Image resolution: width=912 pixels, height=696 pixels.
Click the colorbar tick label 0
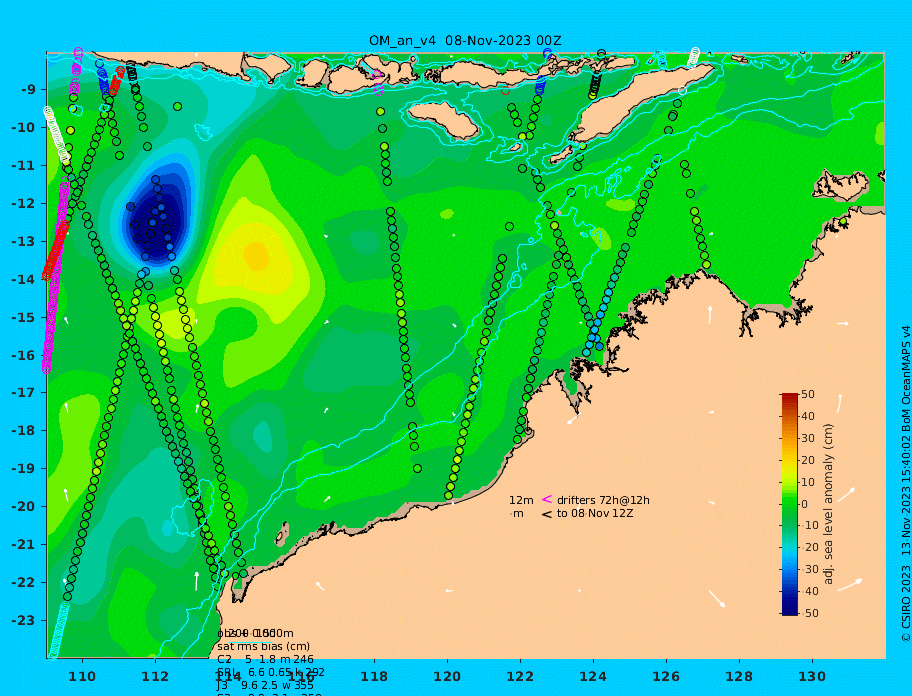(x=805, y=504)
